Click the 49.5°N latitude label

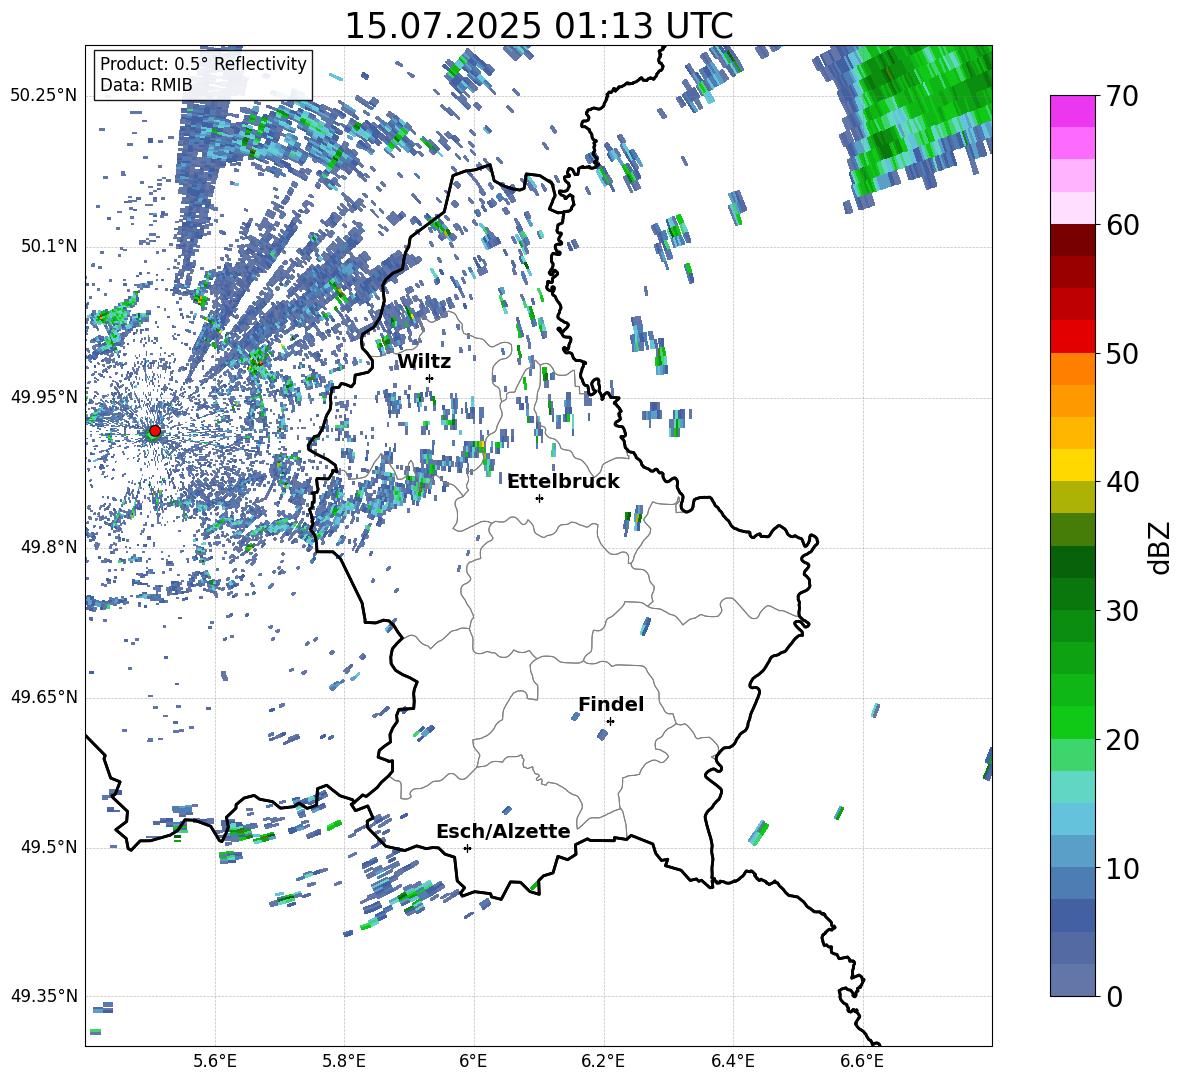pyautogui.click(x=48, y=846)
